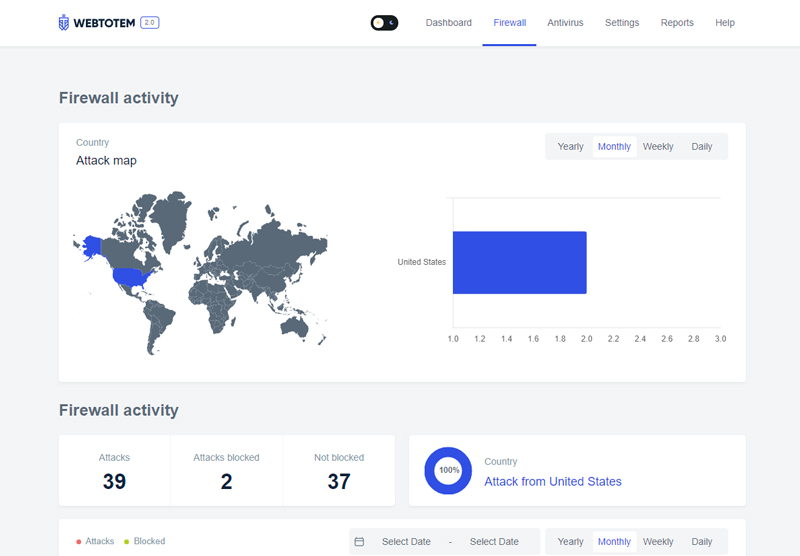800x556 pixels.
Task: Click the first Select Date start field
Action: coord(406,542)
